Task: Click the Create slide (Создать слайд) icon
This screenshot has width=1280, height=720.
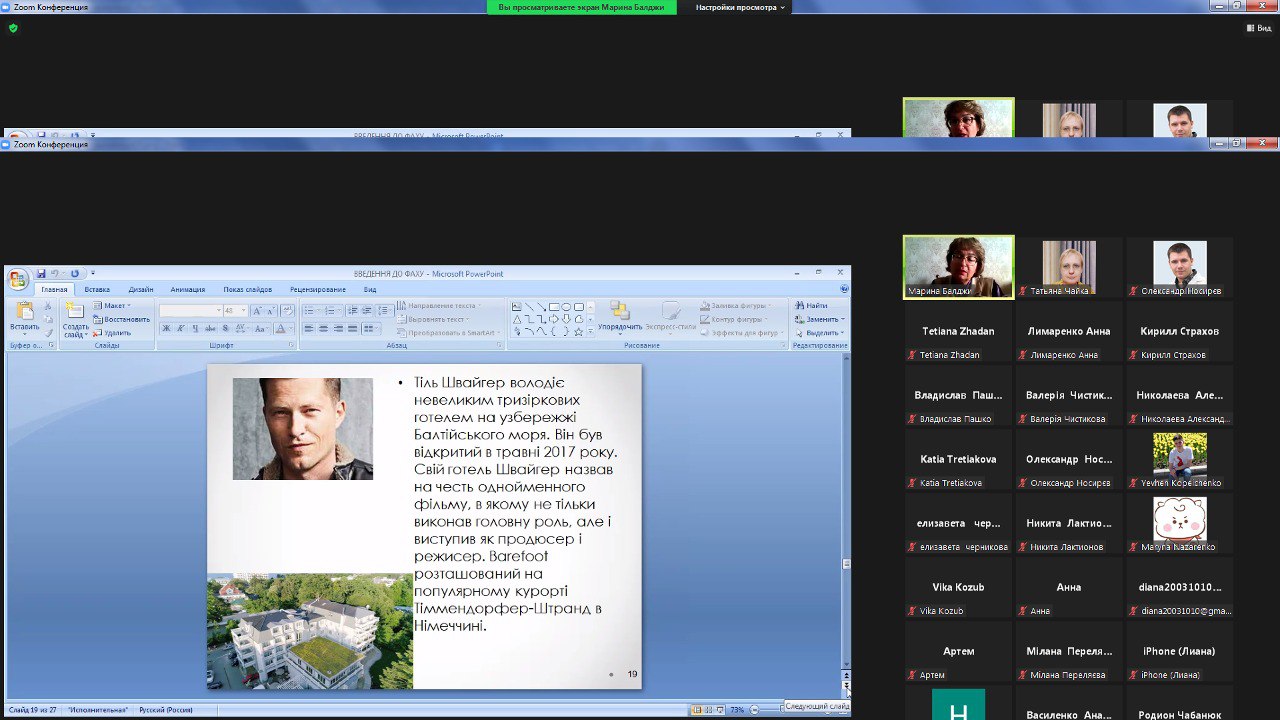Action: [x=75, y=317]
